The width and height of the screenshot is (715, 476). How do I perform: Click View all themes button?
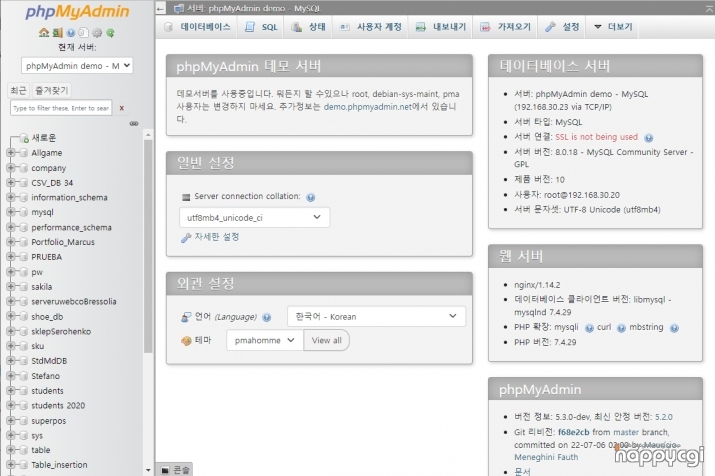point(326,340)
